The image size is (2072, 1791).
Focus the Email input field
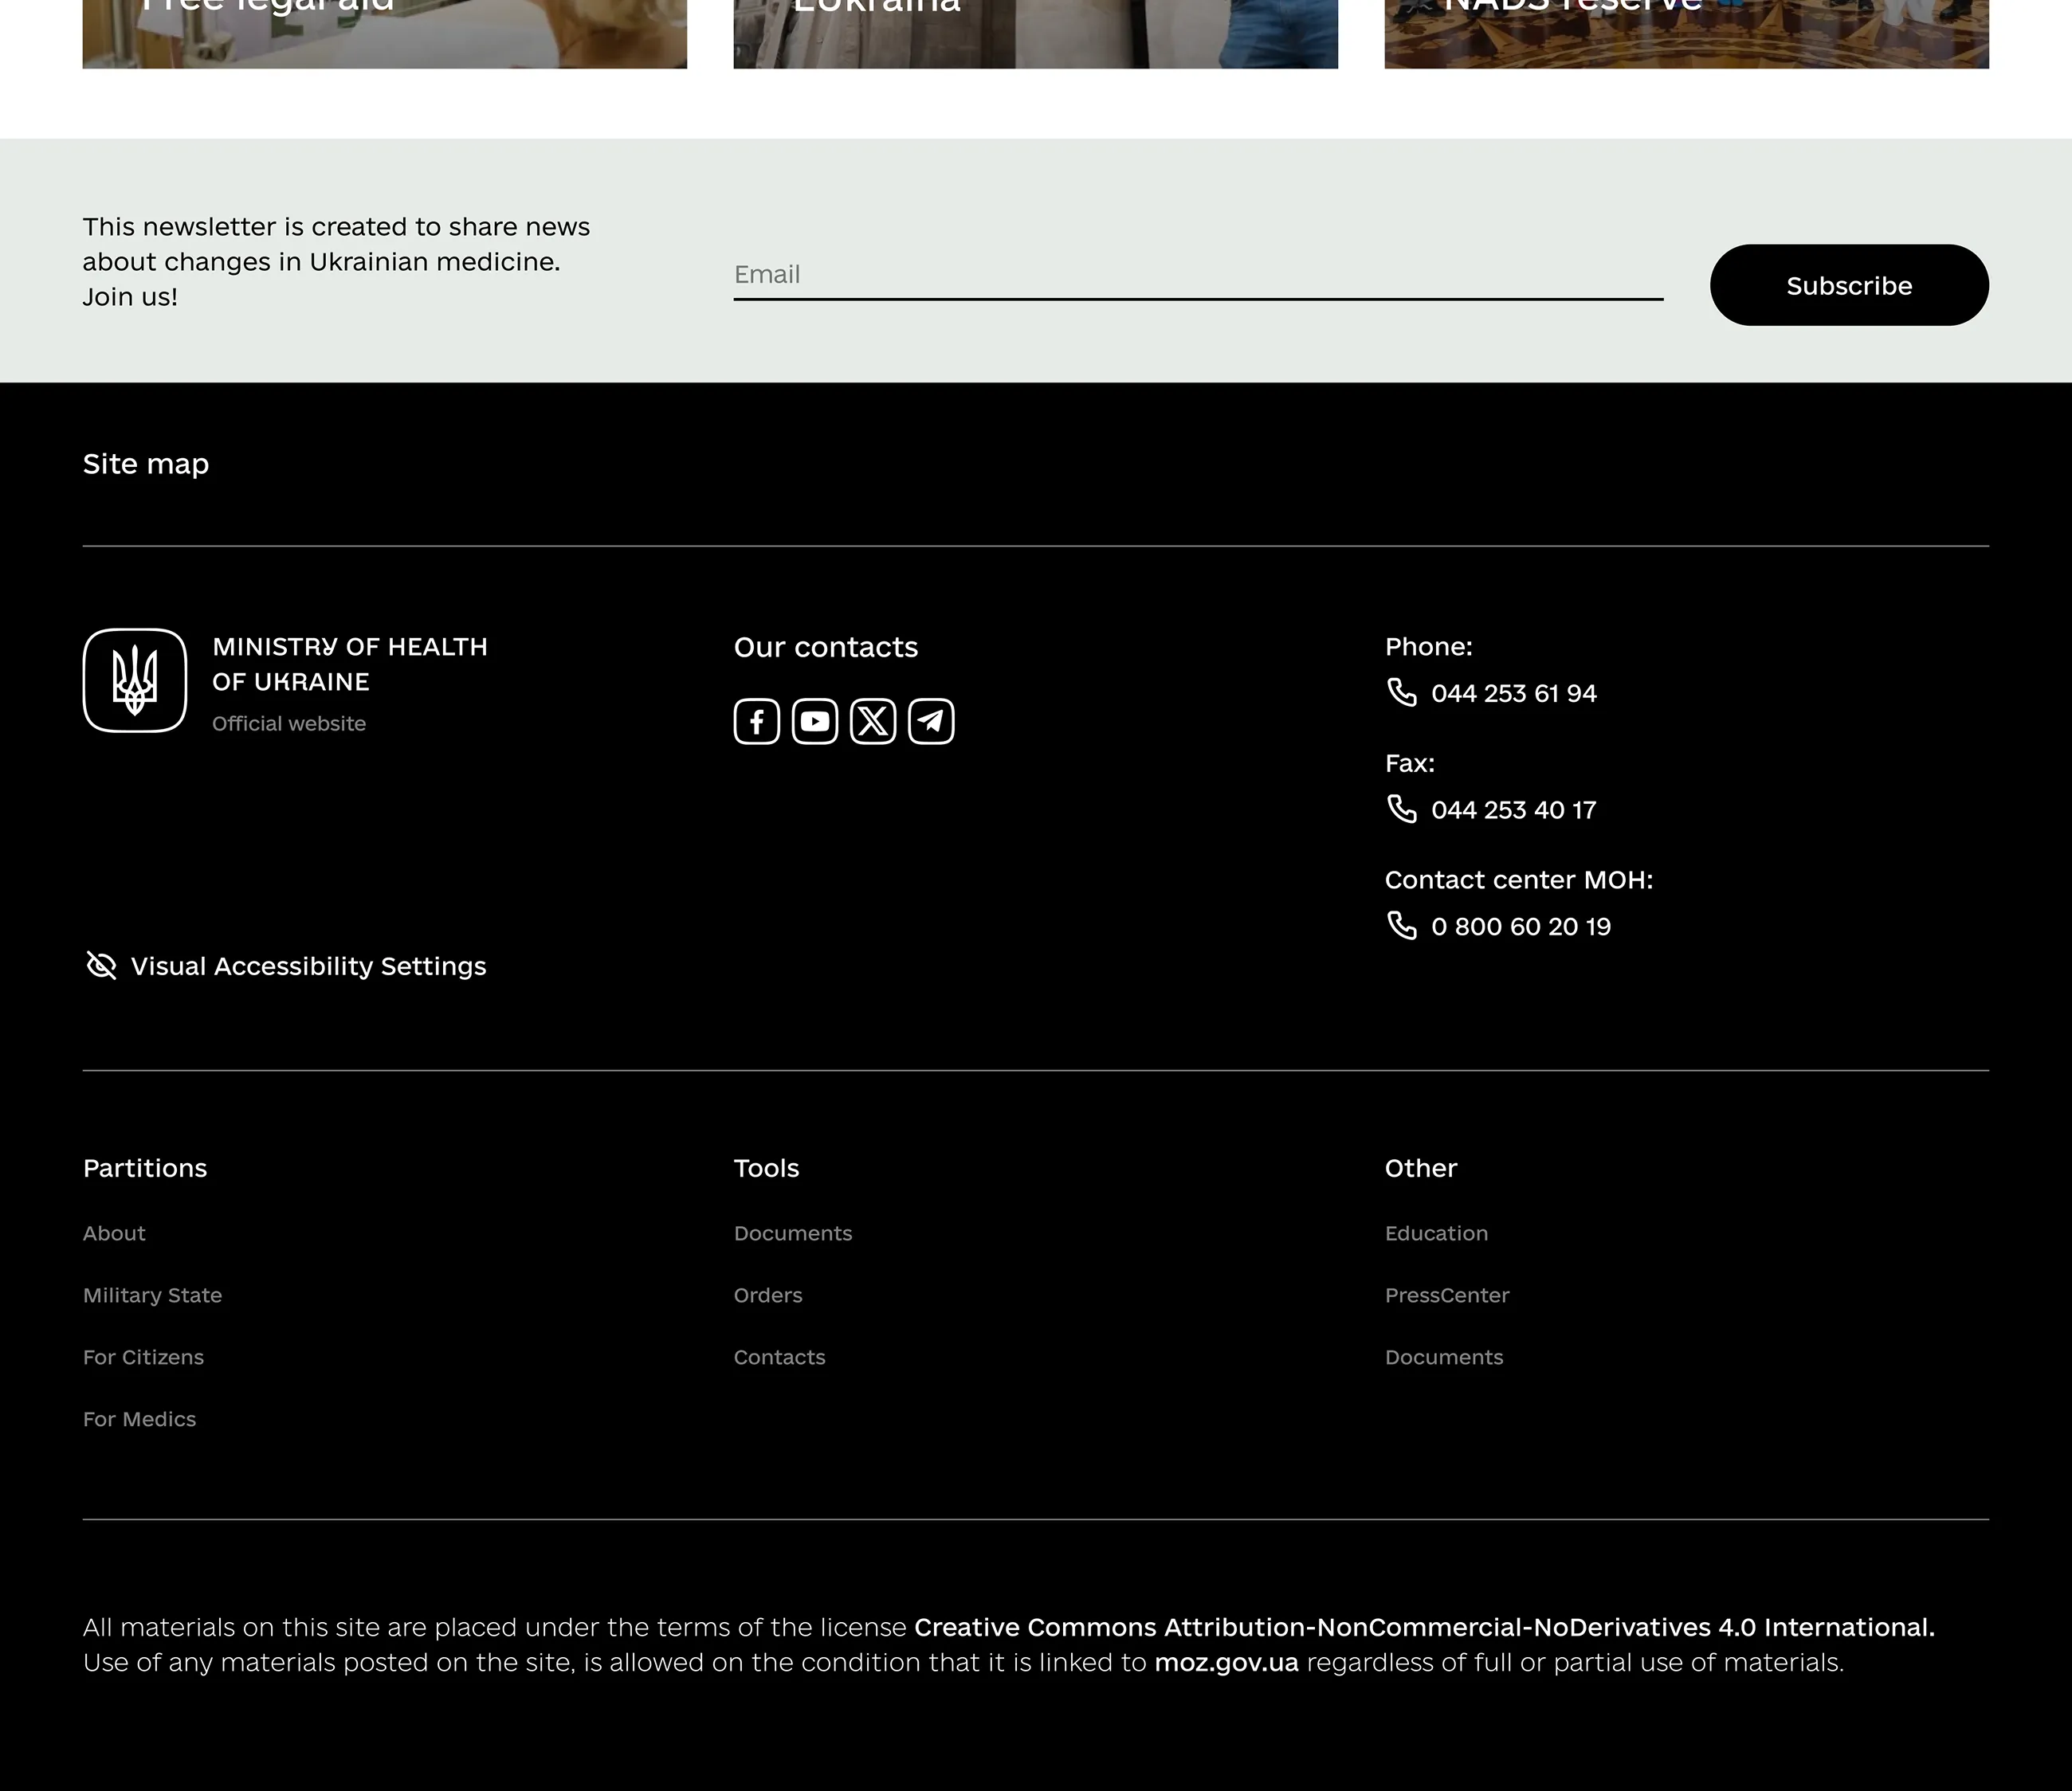(1197, 275)
